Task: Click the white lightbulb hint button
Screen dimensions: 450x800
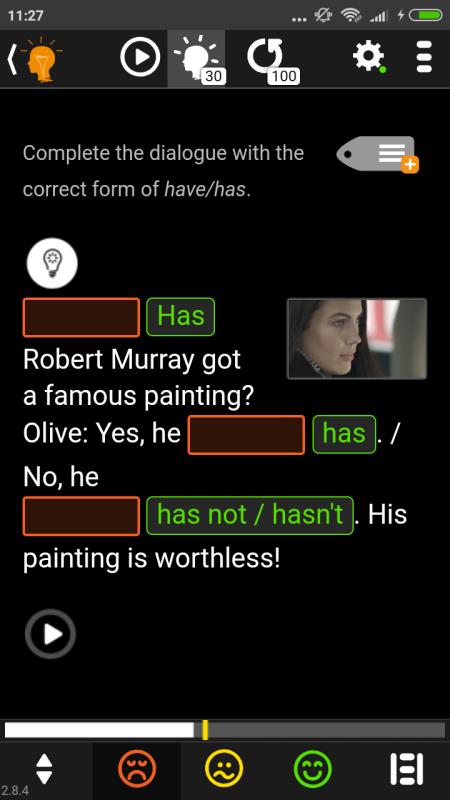Action: tap(52, 263)
